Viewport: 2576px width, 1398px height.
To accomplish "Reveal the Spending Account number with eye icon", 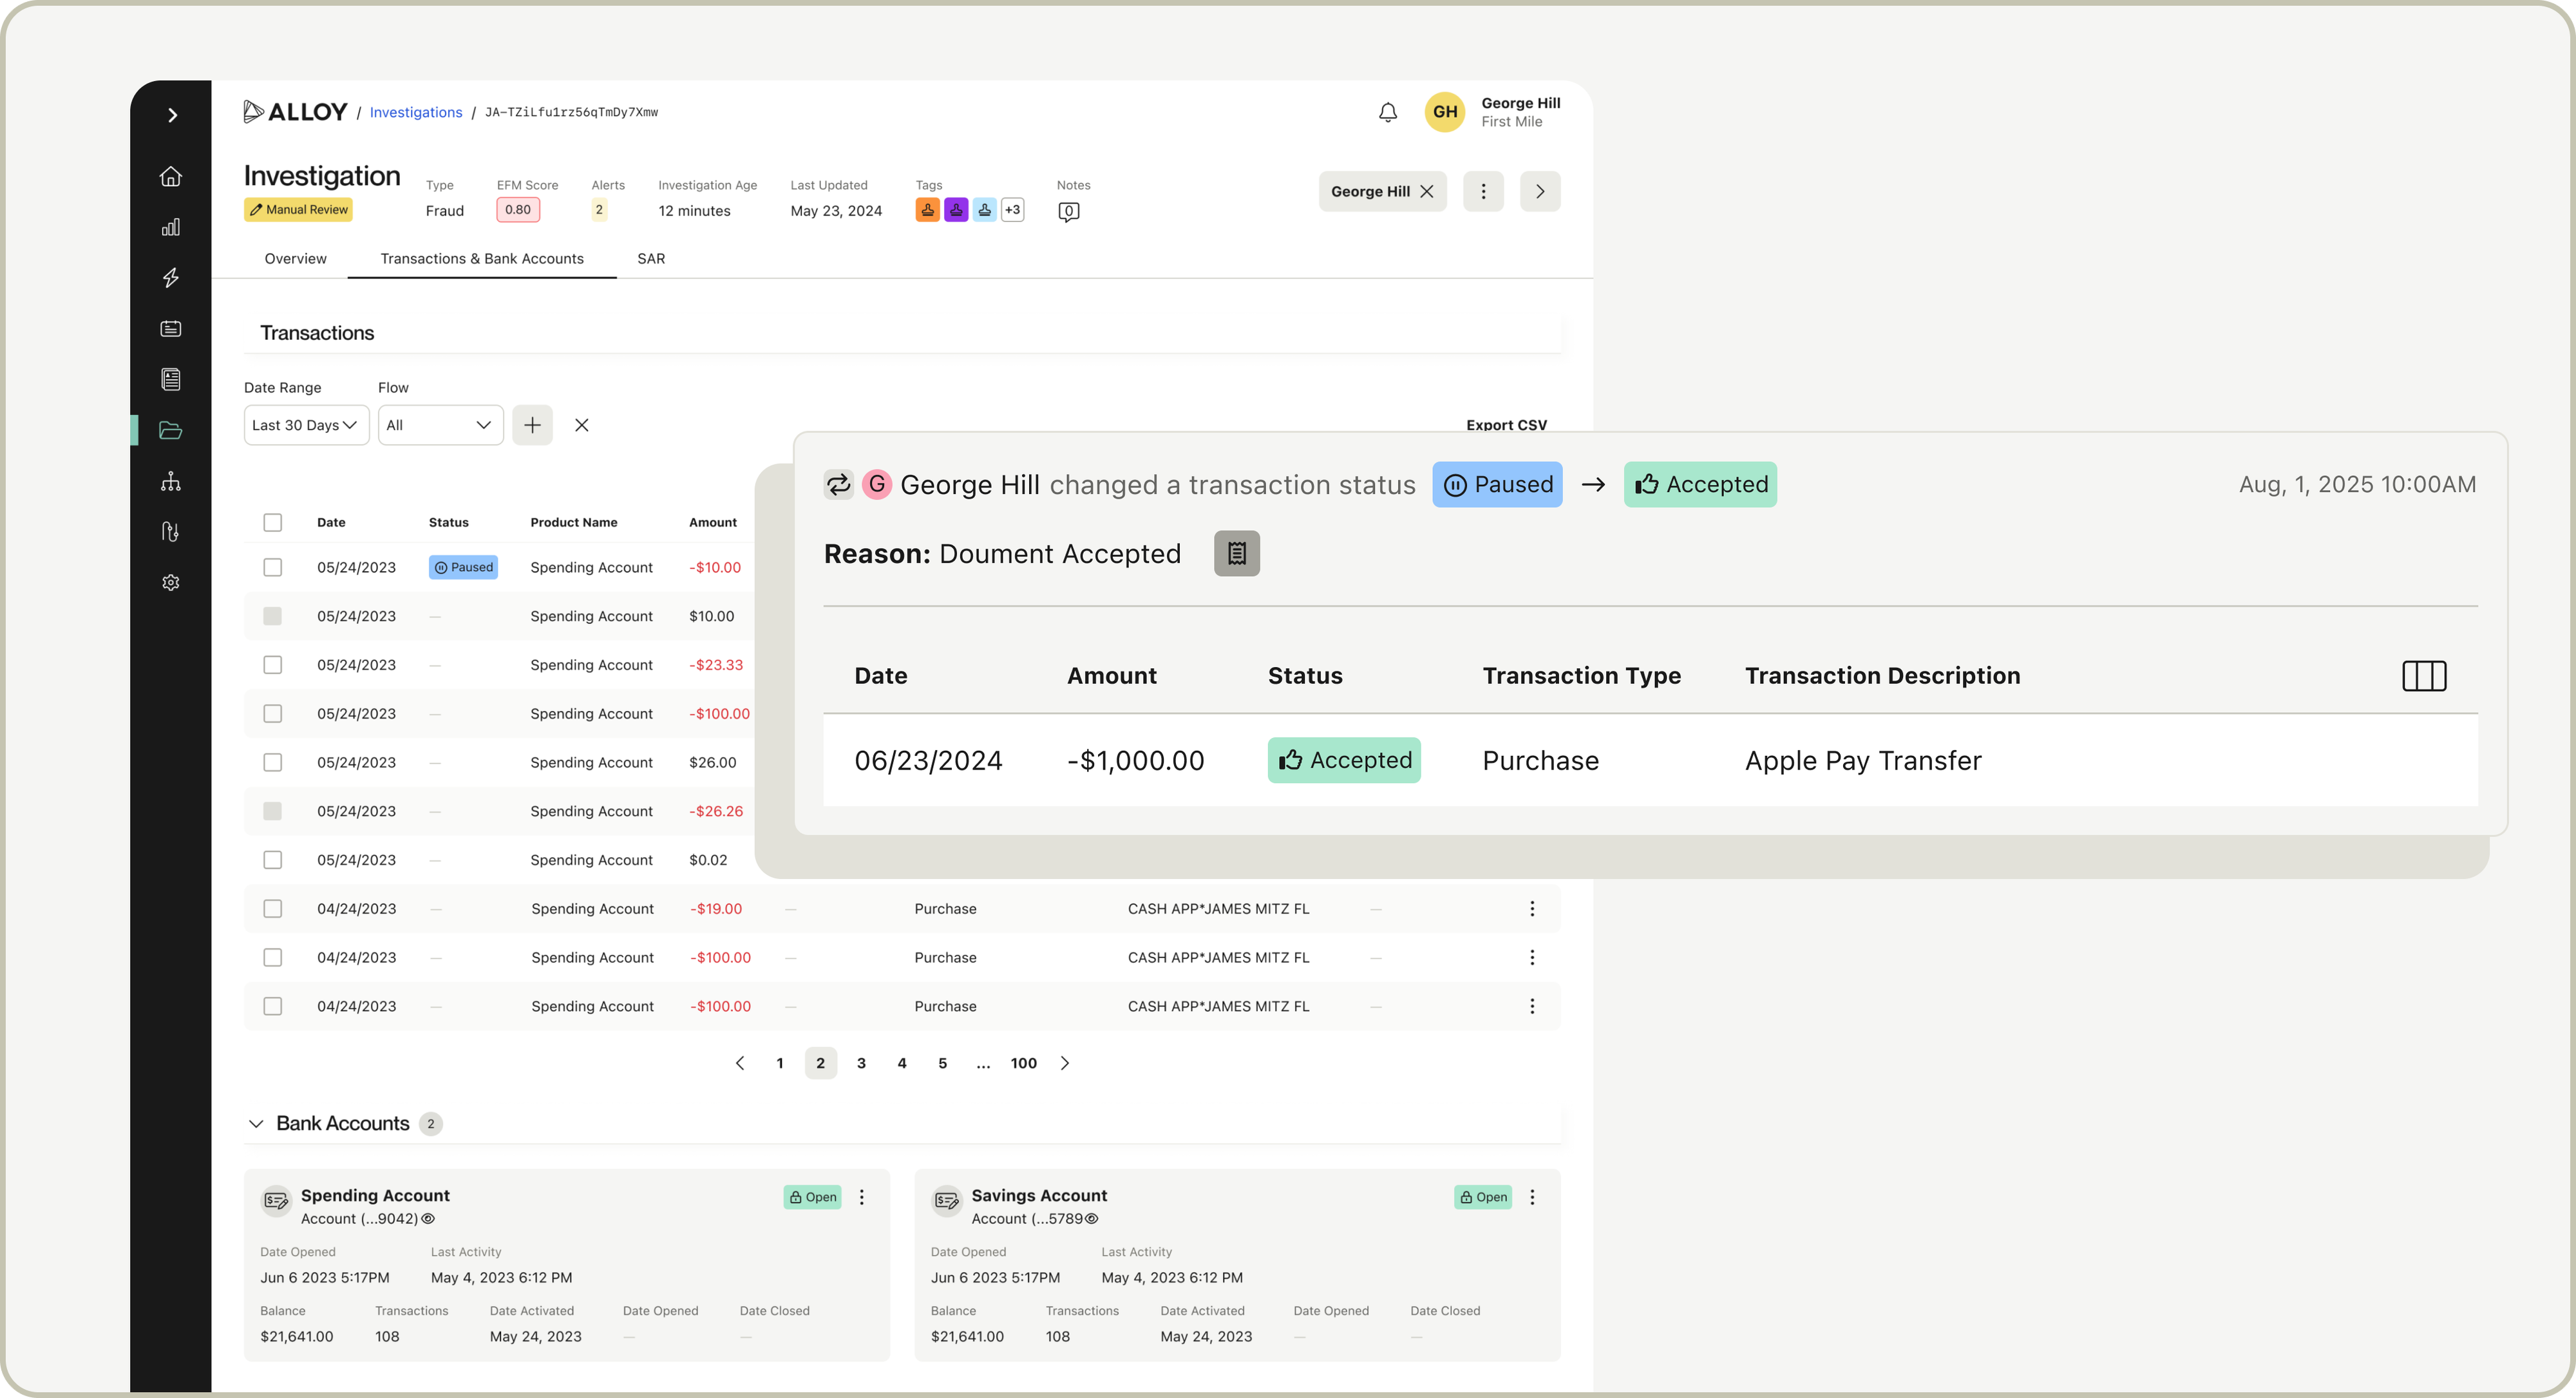I will [428, 1219].
